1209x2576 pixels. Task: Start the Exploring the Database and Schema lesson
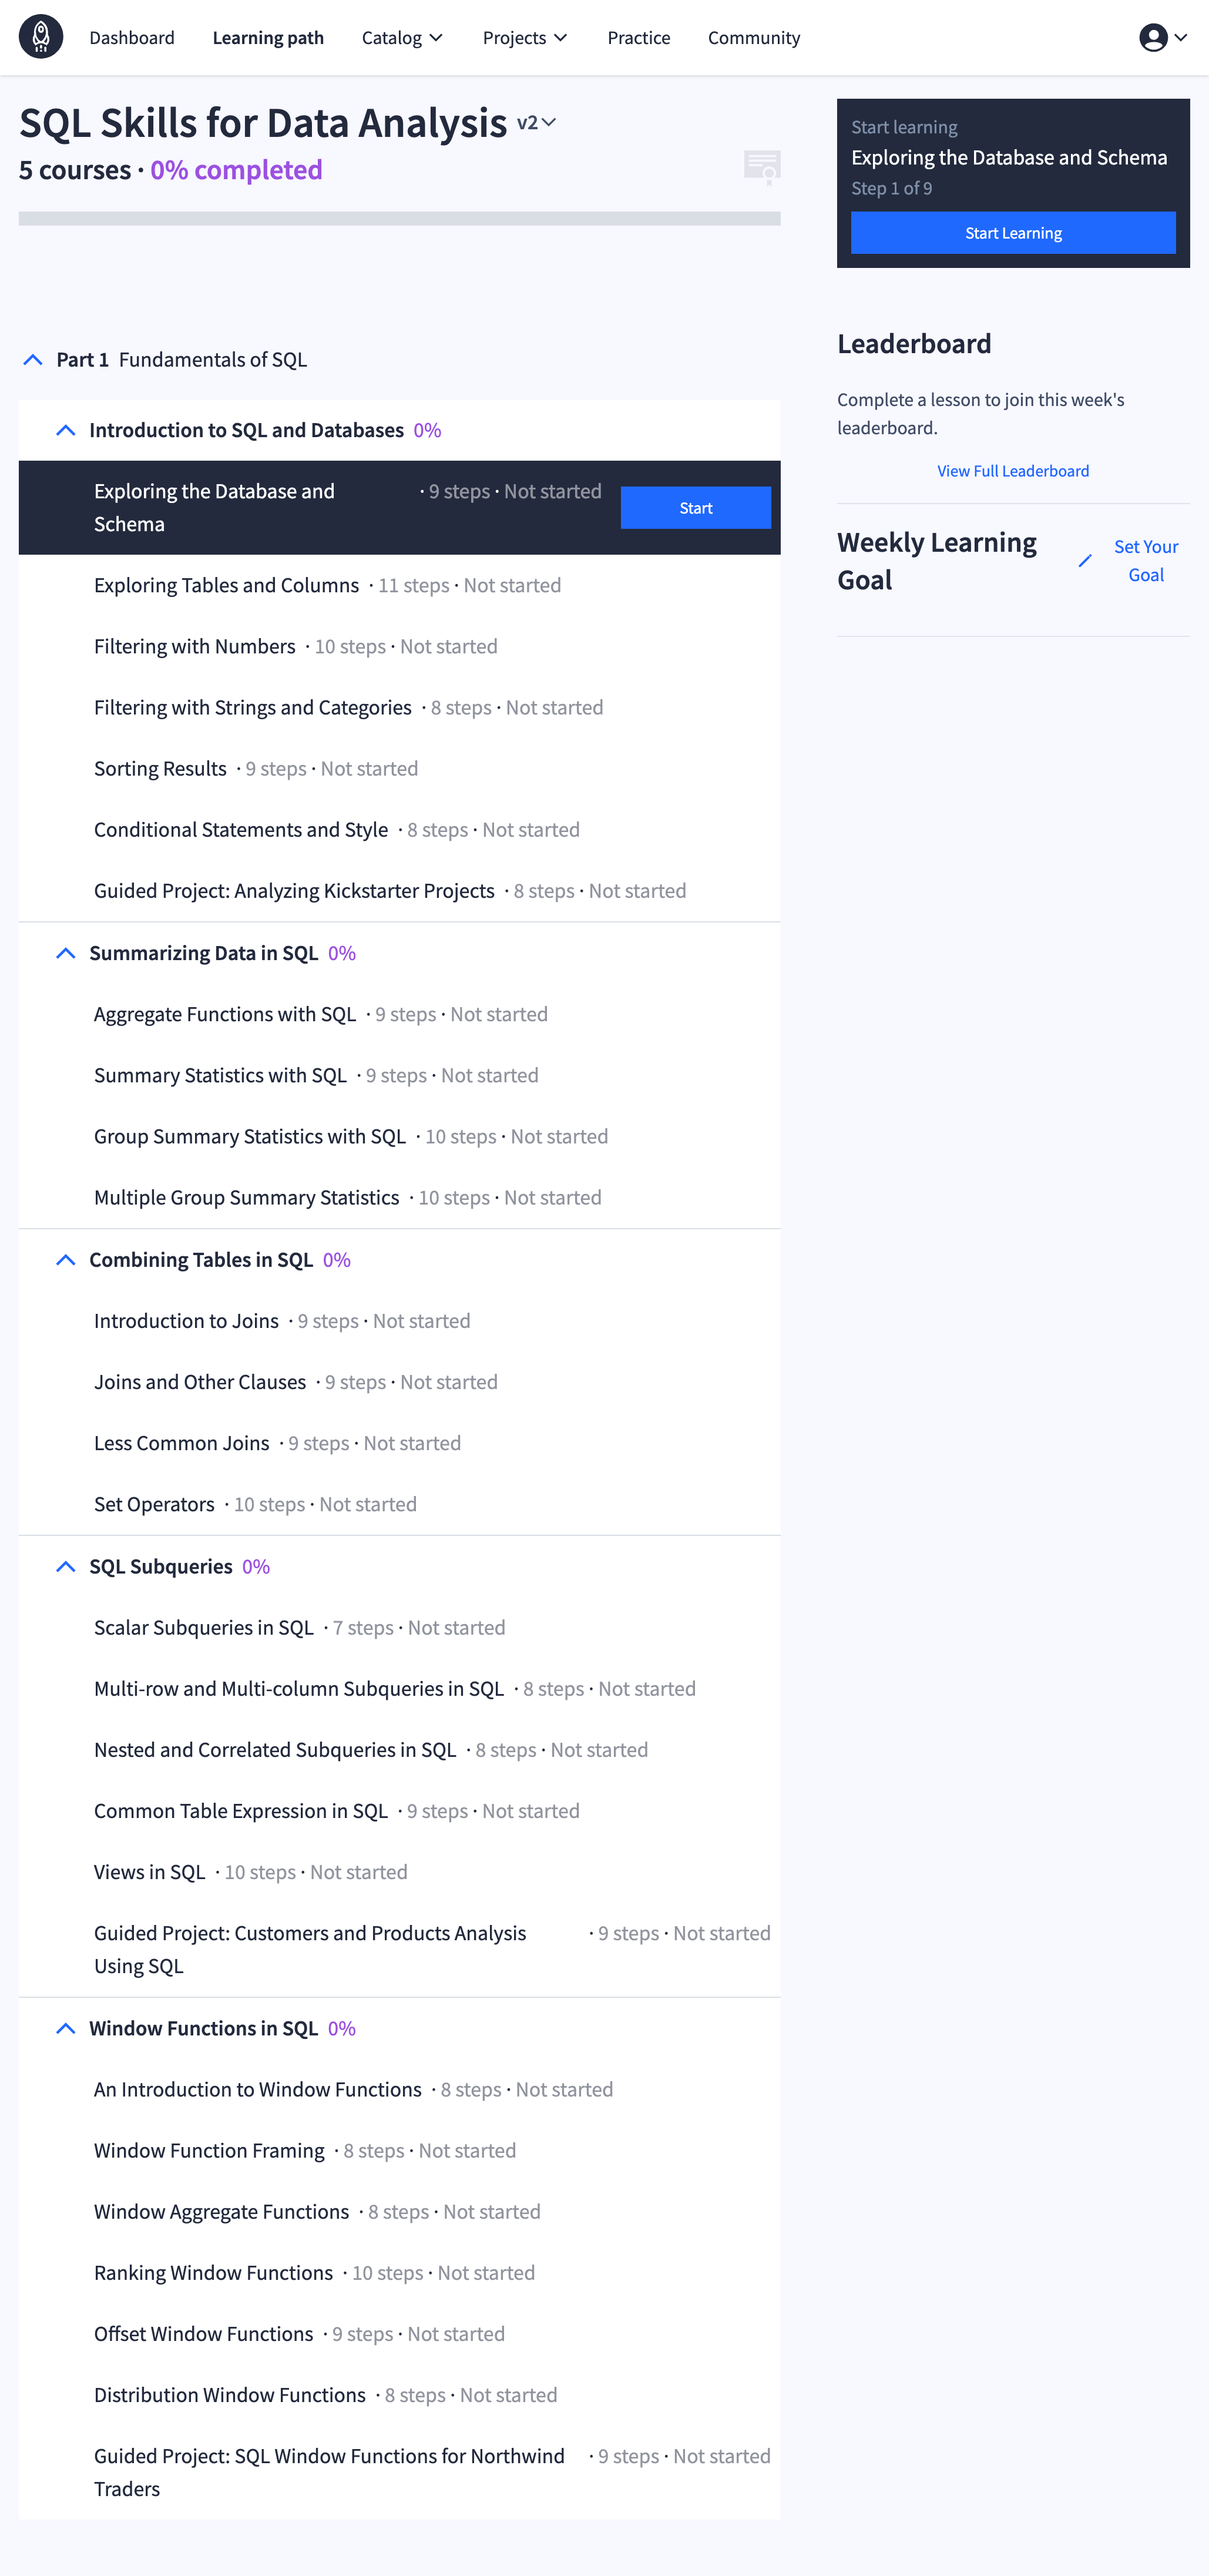696,508
